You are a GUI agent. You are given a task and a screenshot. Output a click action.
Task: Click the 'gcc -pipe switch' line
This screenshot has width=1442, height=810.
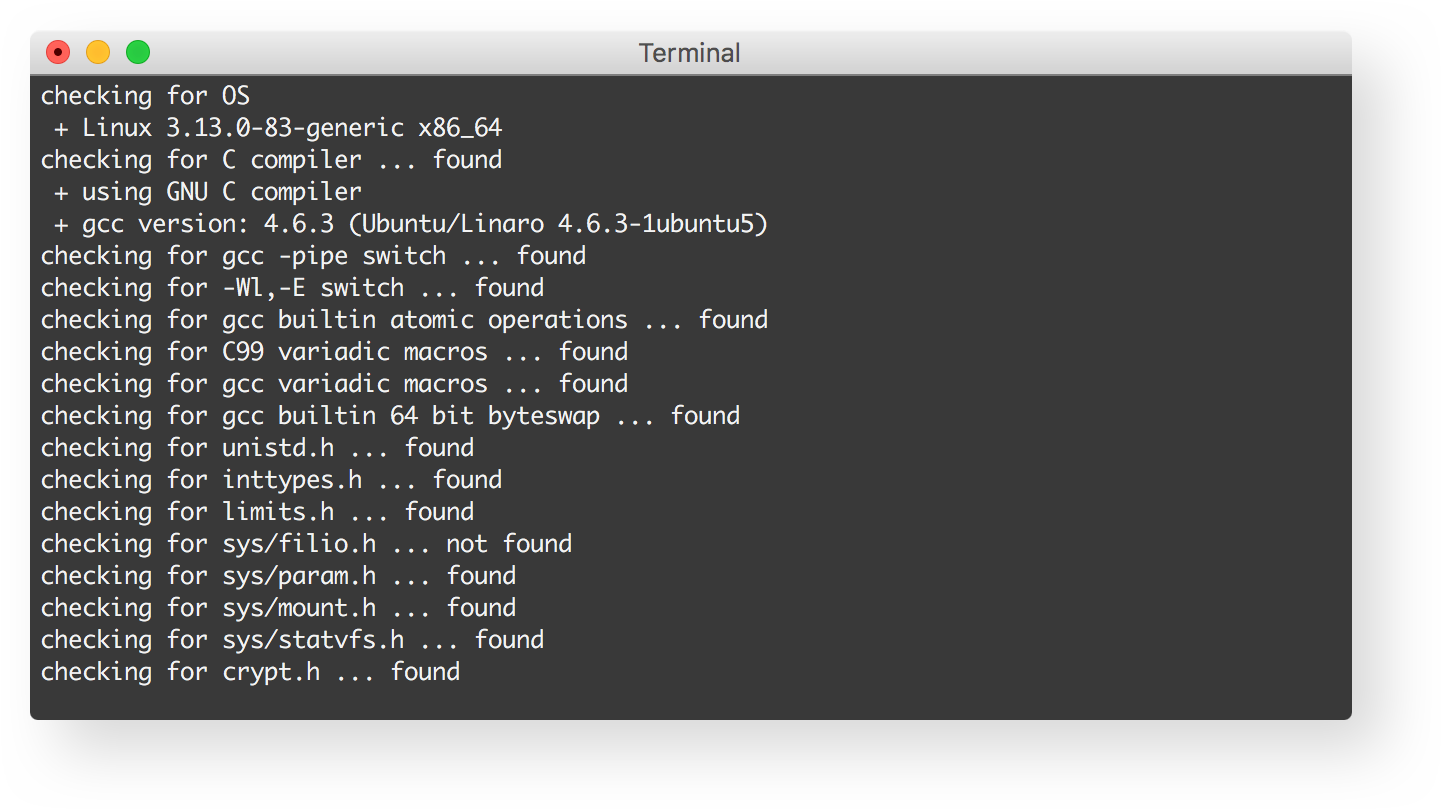coord(313,256)
